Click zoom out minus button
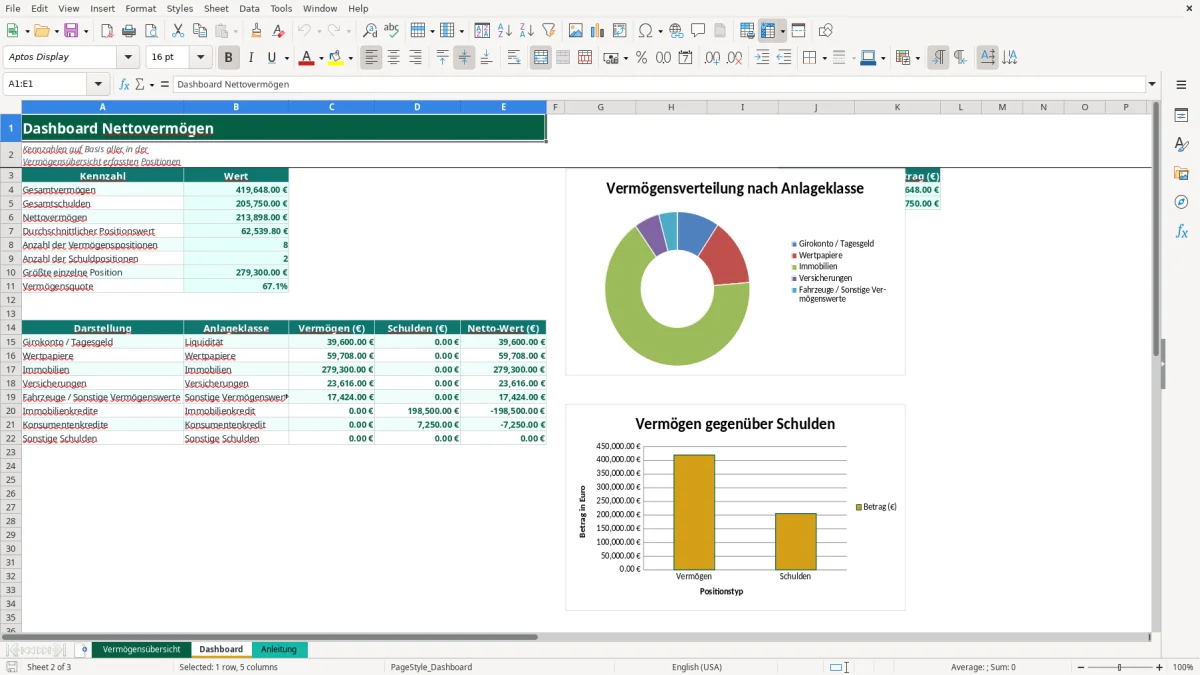The height and width of the screenshot is (675, 1200). pos(1080,667)
